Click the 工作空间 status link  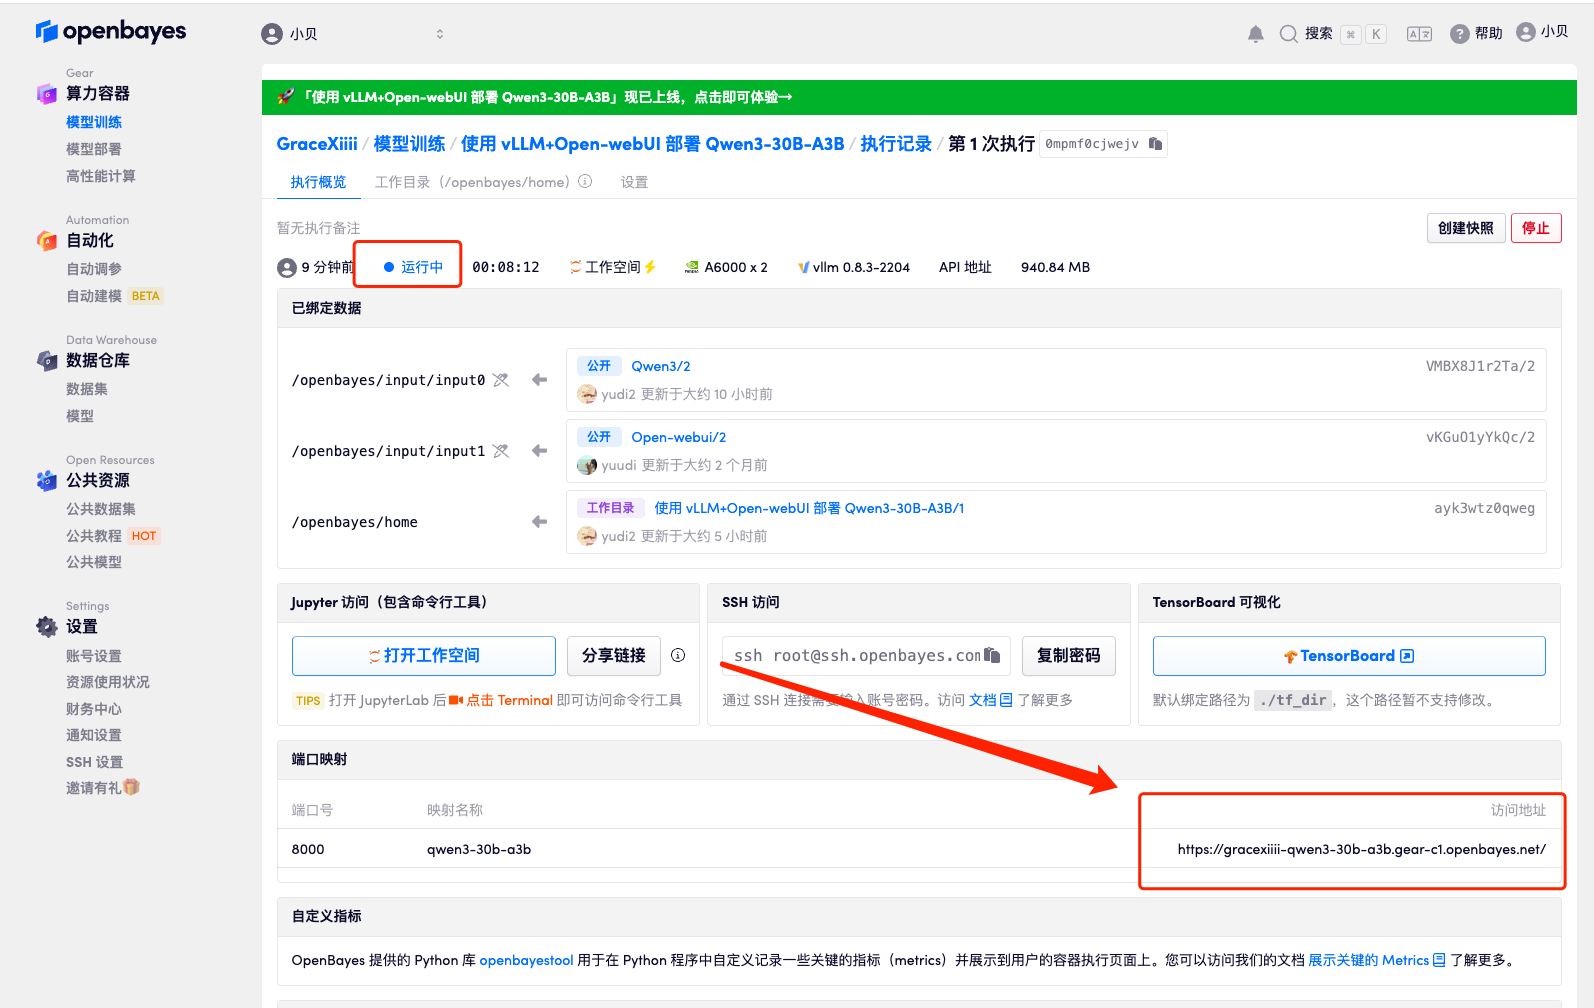click(x=613, y=267)
